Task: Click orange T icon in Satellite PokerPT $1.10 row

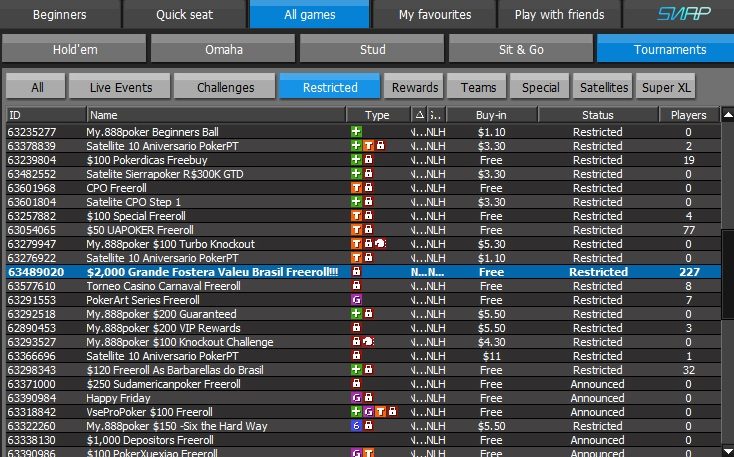Action: pyautogui.click(x=356, y=258)
